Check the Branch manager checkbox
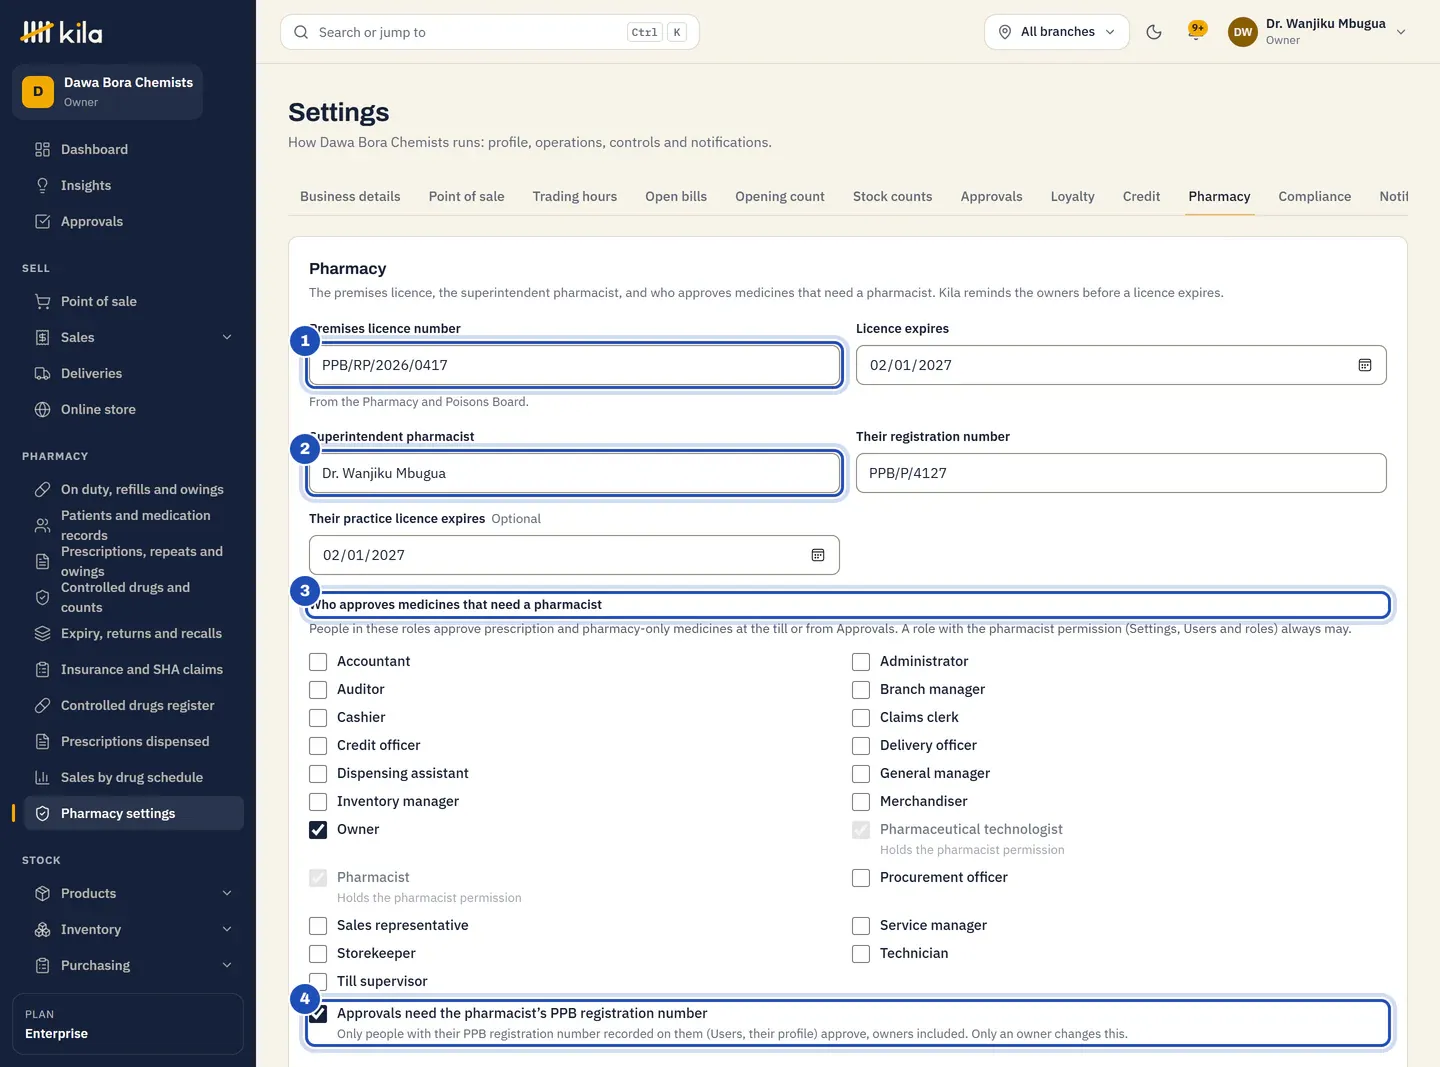1440x1067 pixels. (x=861, y=690)
